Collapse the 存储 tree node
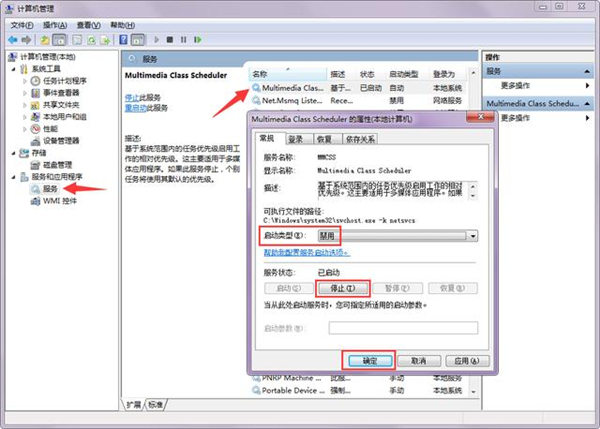600x429 pixels. tap(14, 153)
